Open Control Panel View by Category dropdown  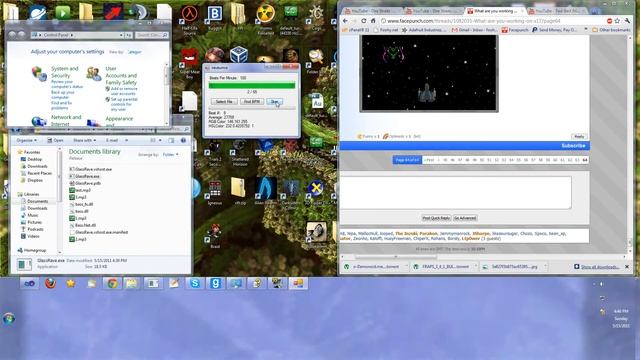[x=135, y=52]
